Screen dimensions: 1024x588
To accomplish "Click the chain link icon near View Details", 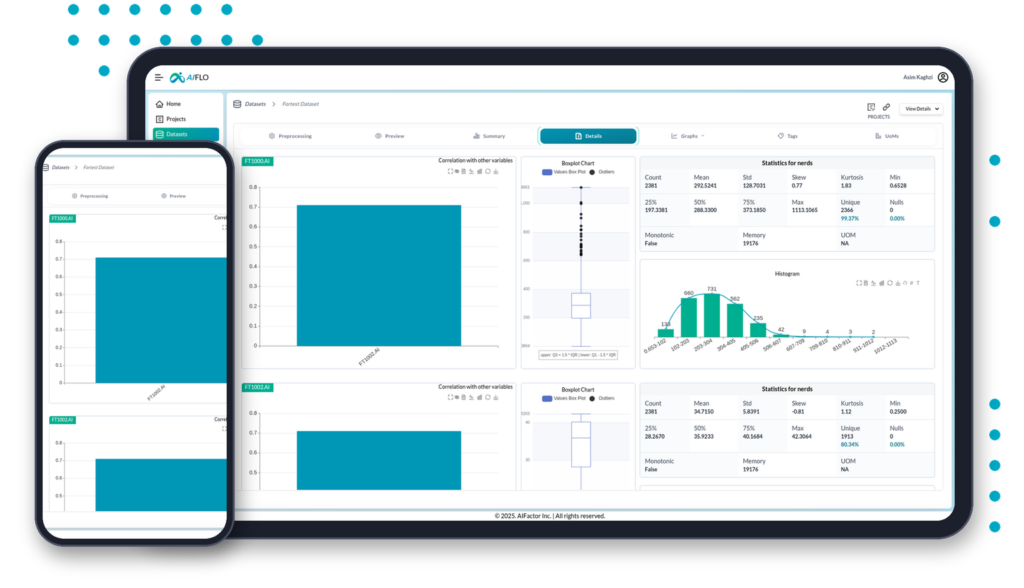I will point(886,107).
